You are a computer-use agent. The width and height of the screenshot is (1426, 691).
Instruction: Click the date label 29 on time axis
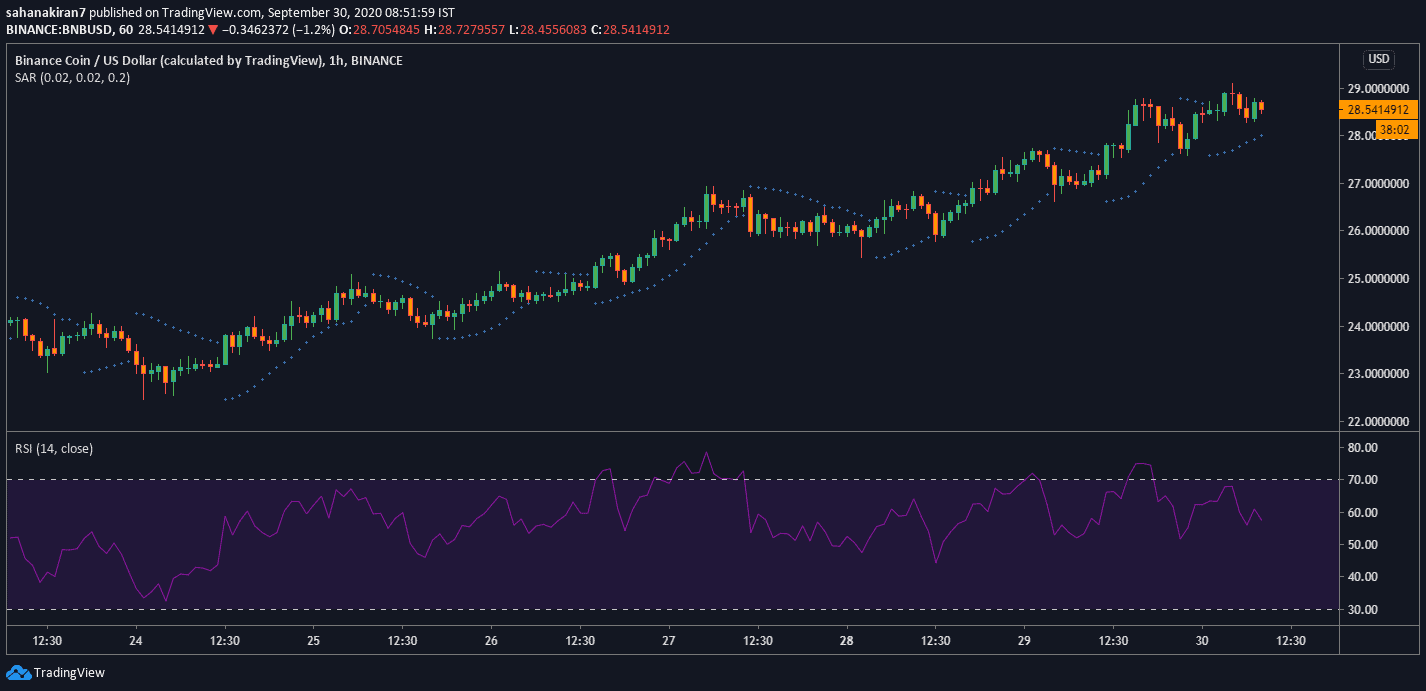(1025, 641)
